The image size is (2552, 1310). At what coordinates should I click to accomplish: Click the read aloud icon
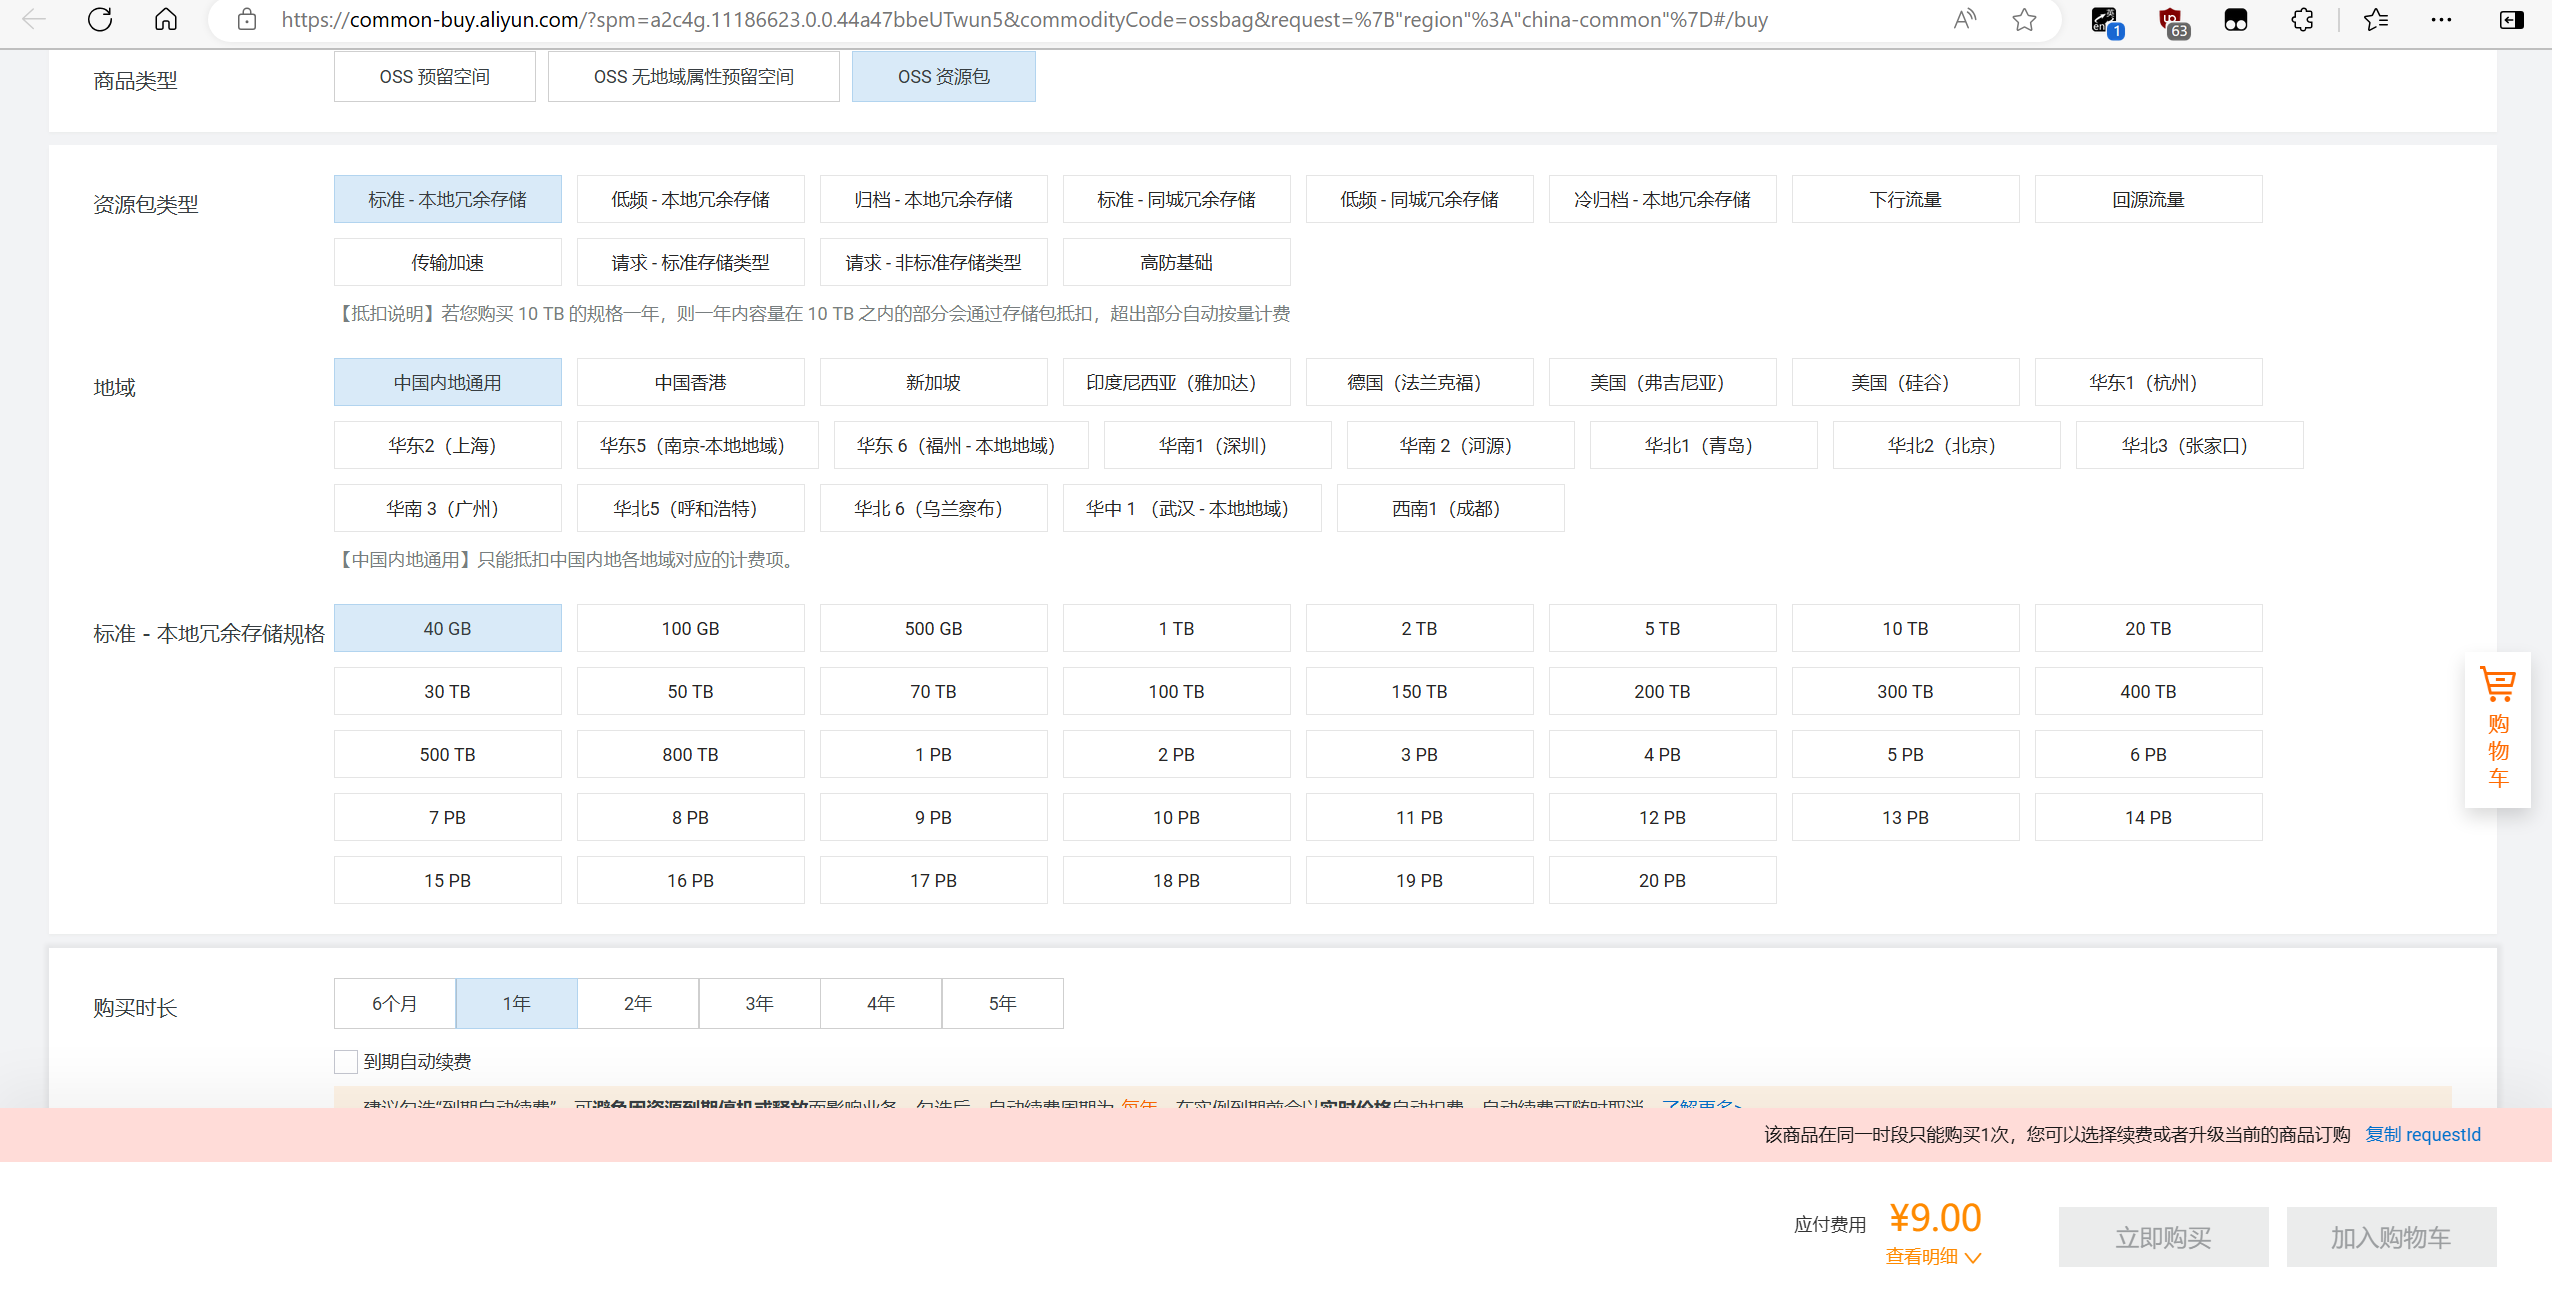[x=1964, y=19]
